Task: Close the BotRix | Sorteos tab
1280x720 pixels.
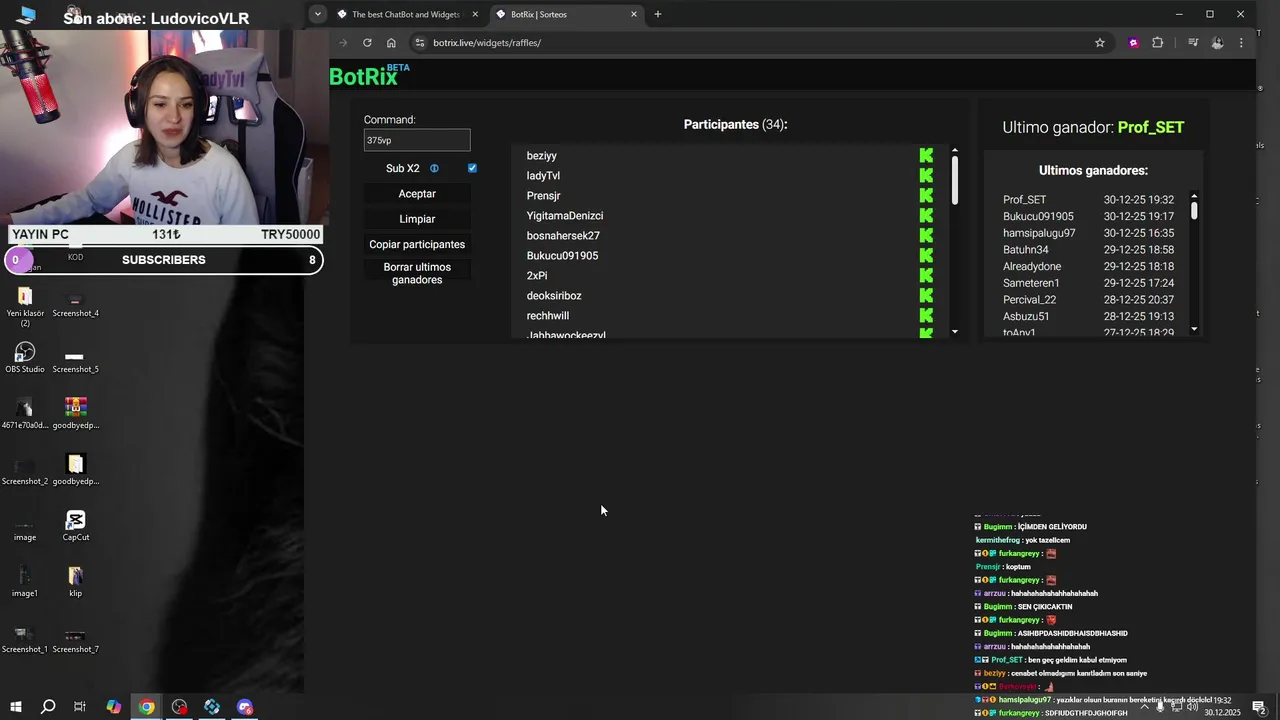Action: point(634,14)
